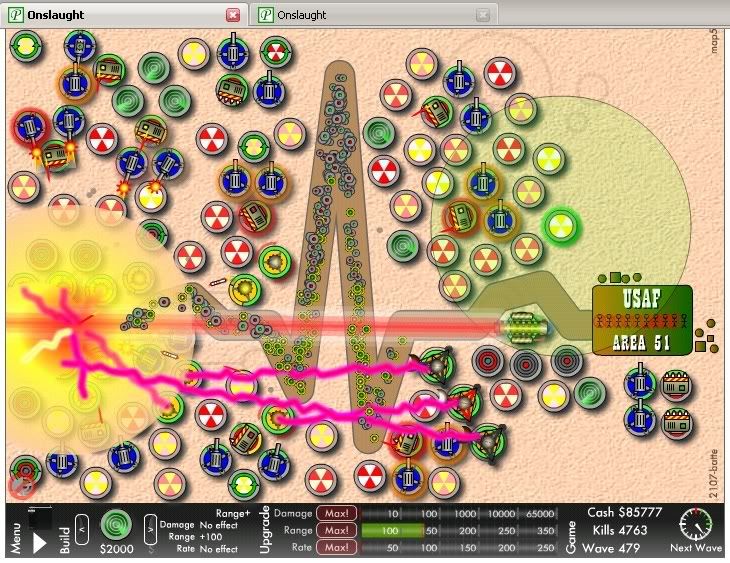The image size is (730, 563).
Task: Click the Damage upgrade bar at 65000
Action: [540, 514]
